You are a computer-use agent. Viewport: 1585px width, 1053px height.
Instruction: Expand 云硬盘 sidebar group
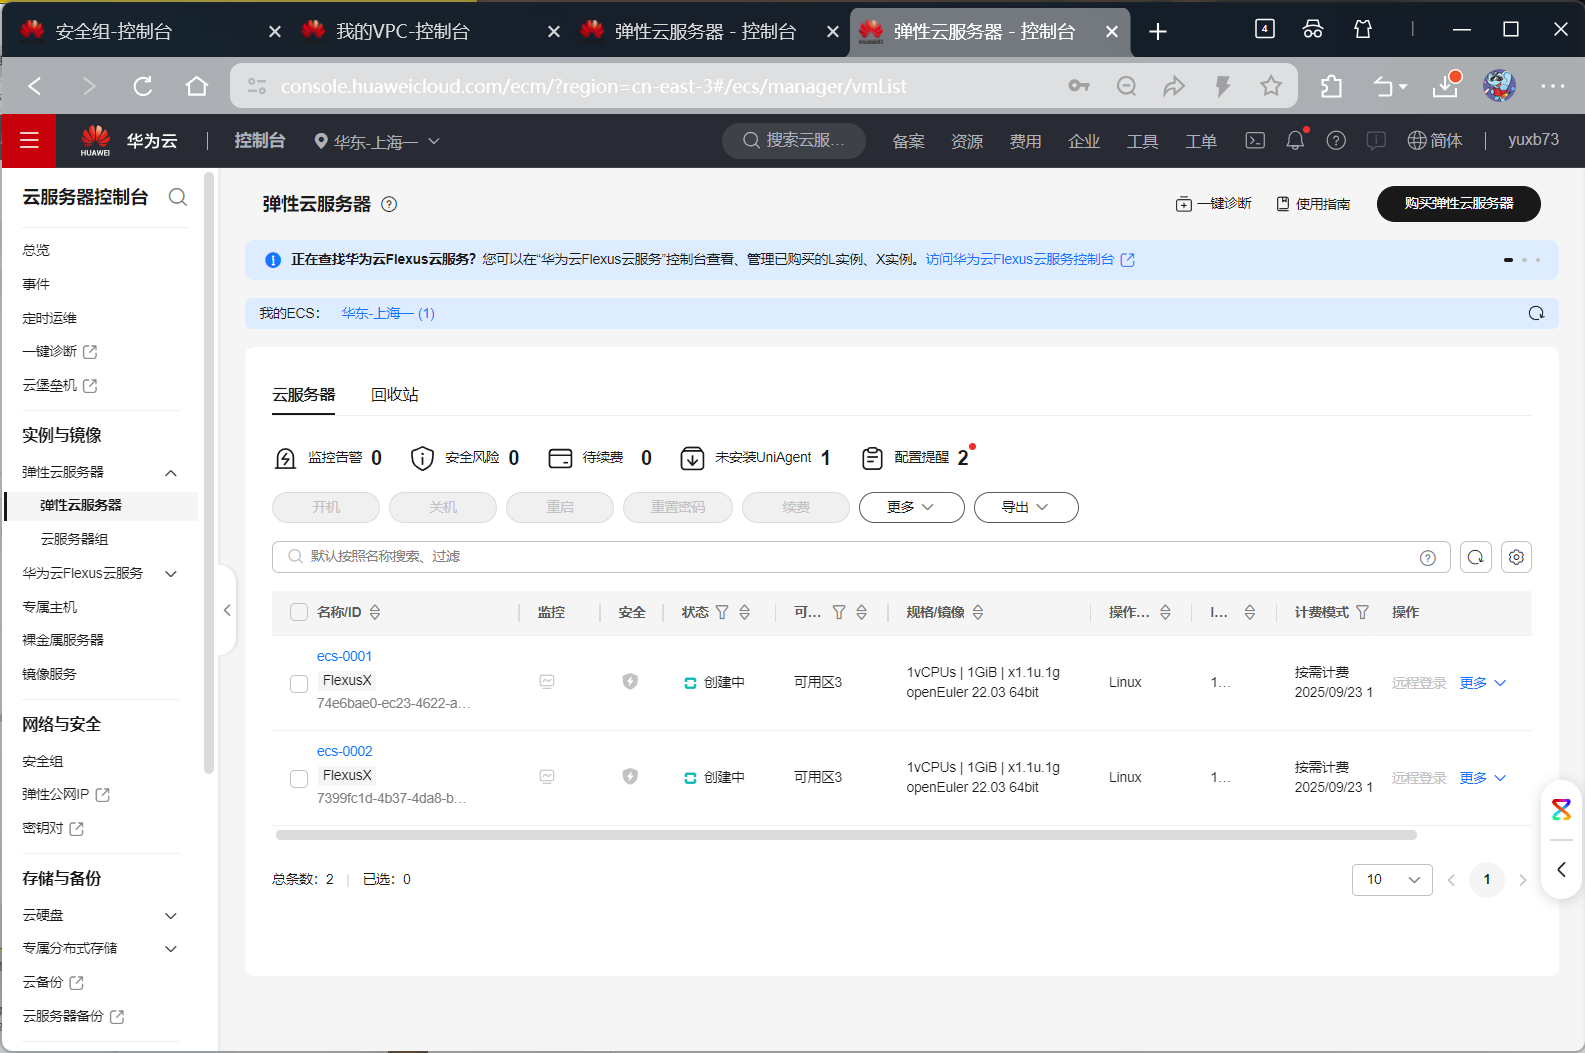click(171, 916)
